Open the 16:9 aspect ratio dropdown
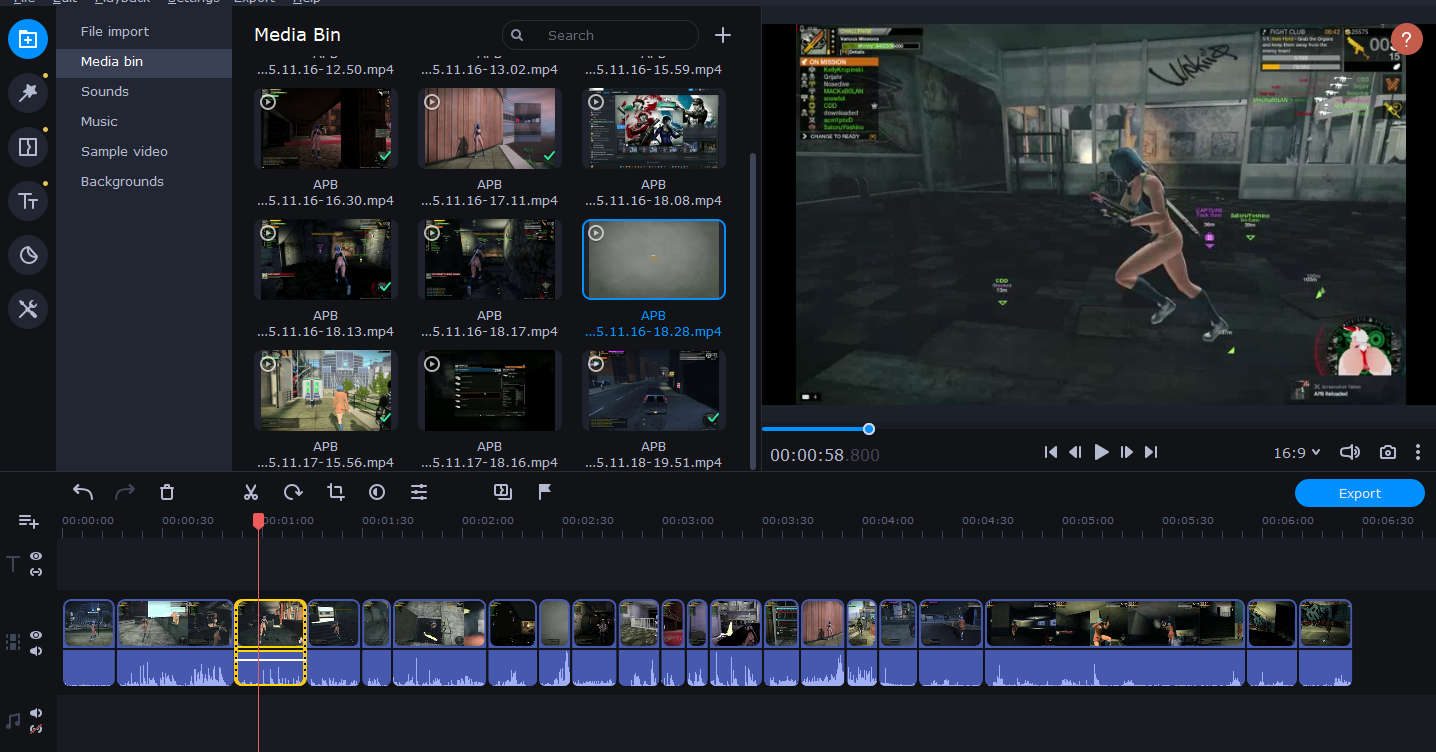This screenshot has height=752, width=1436. coord(1296,453)
